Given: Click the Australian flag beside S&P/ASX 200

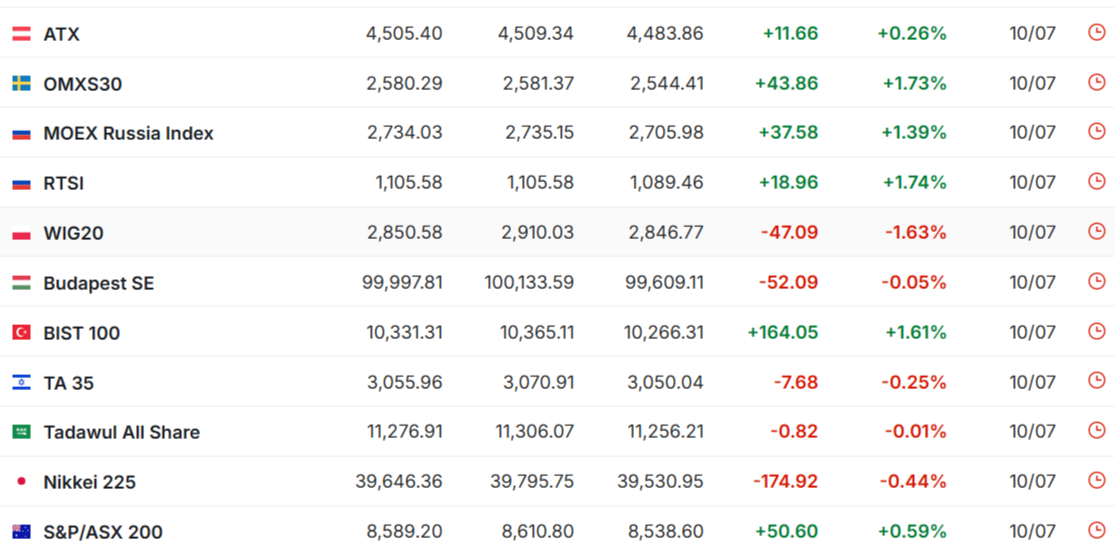Looking at the screenshot, I should click(21, 531).
